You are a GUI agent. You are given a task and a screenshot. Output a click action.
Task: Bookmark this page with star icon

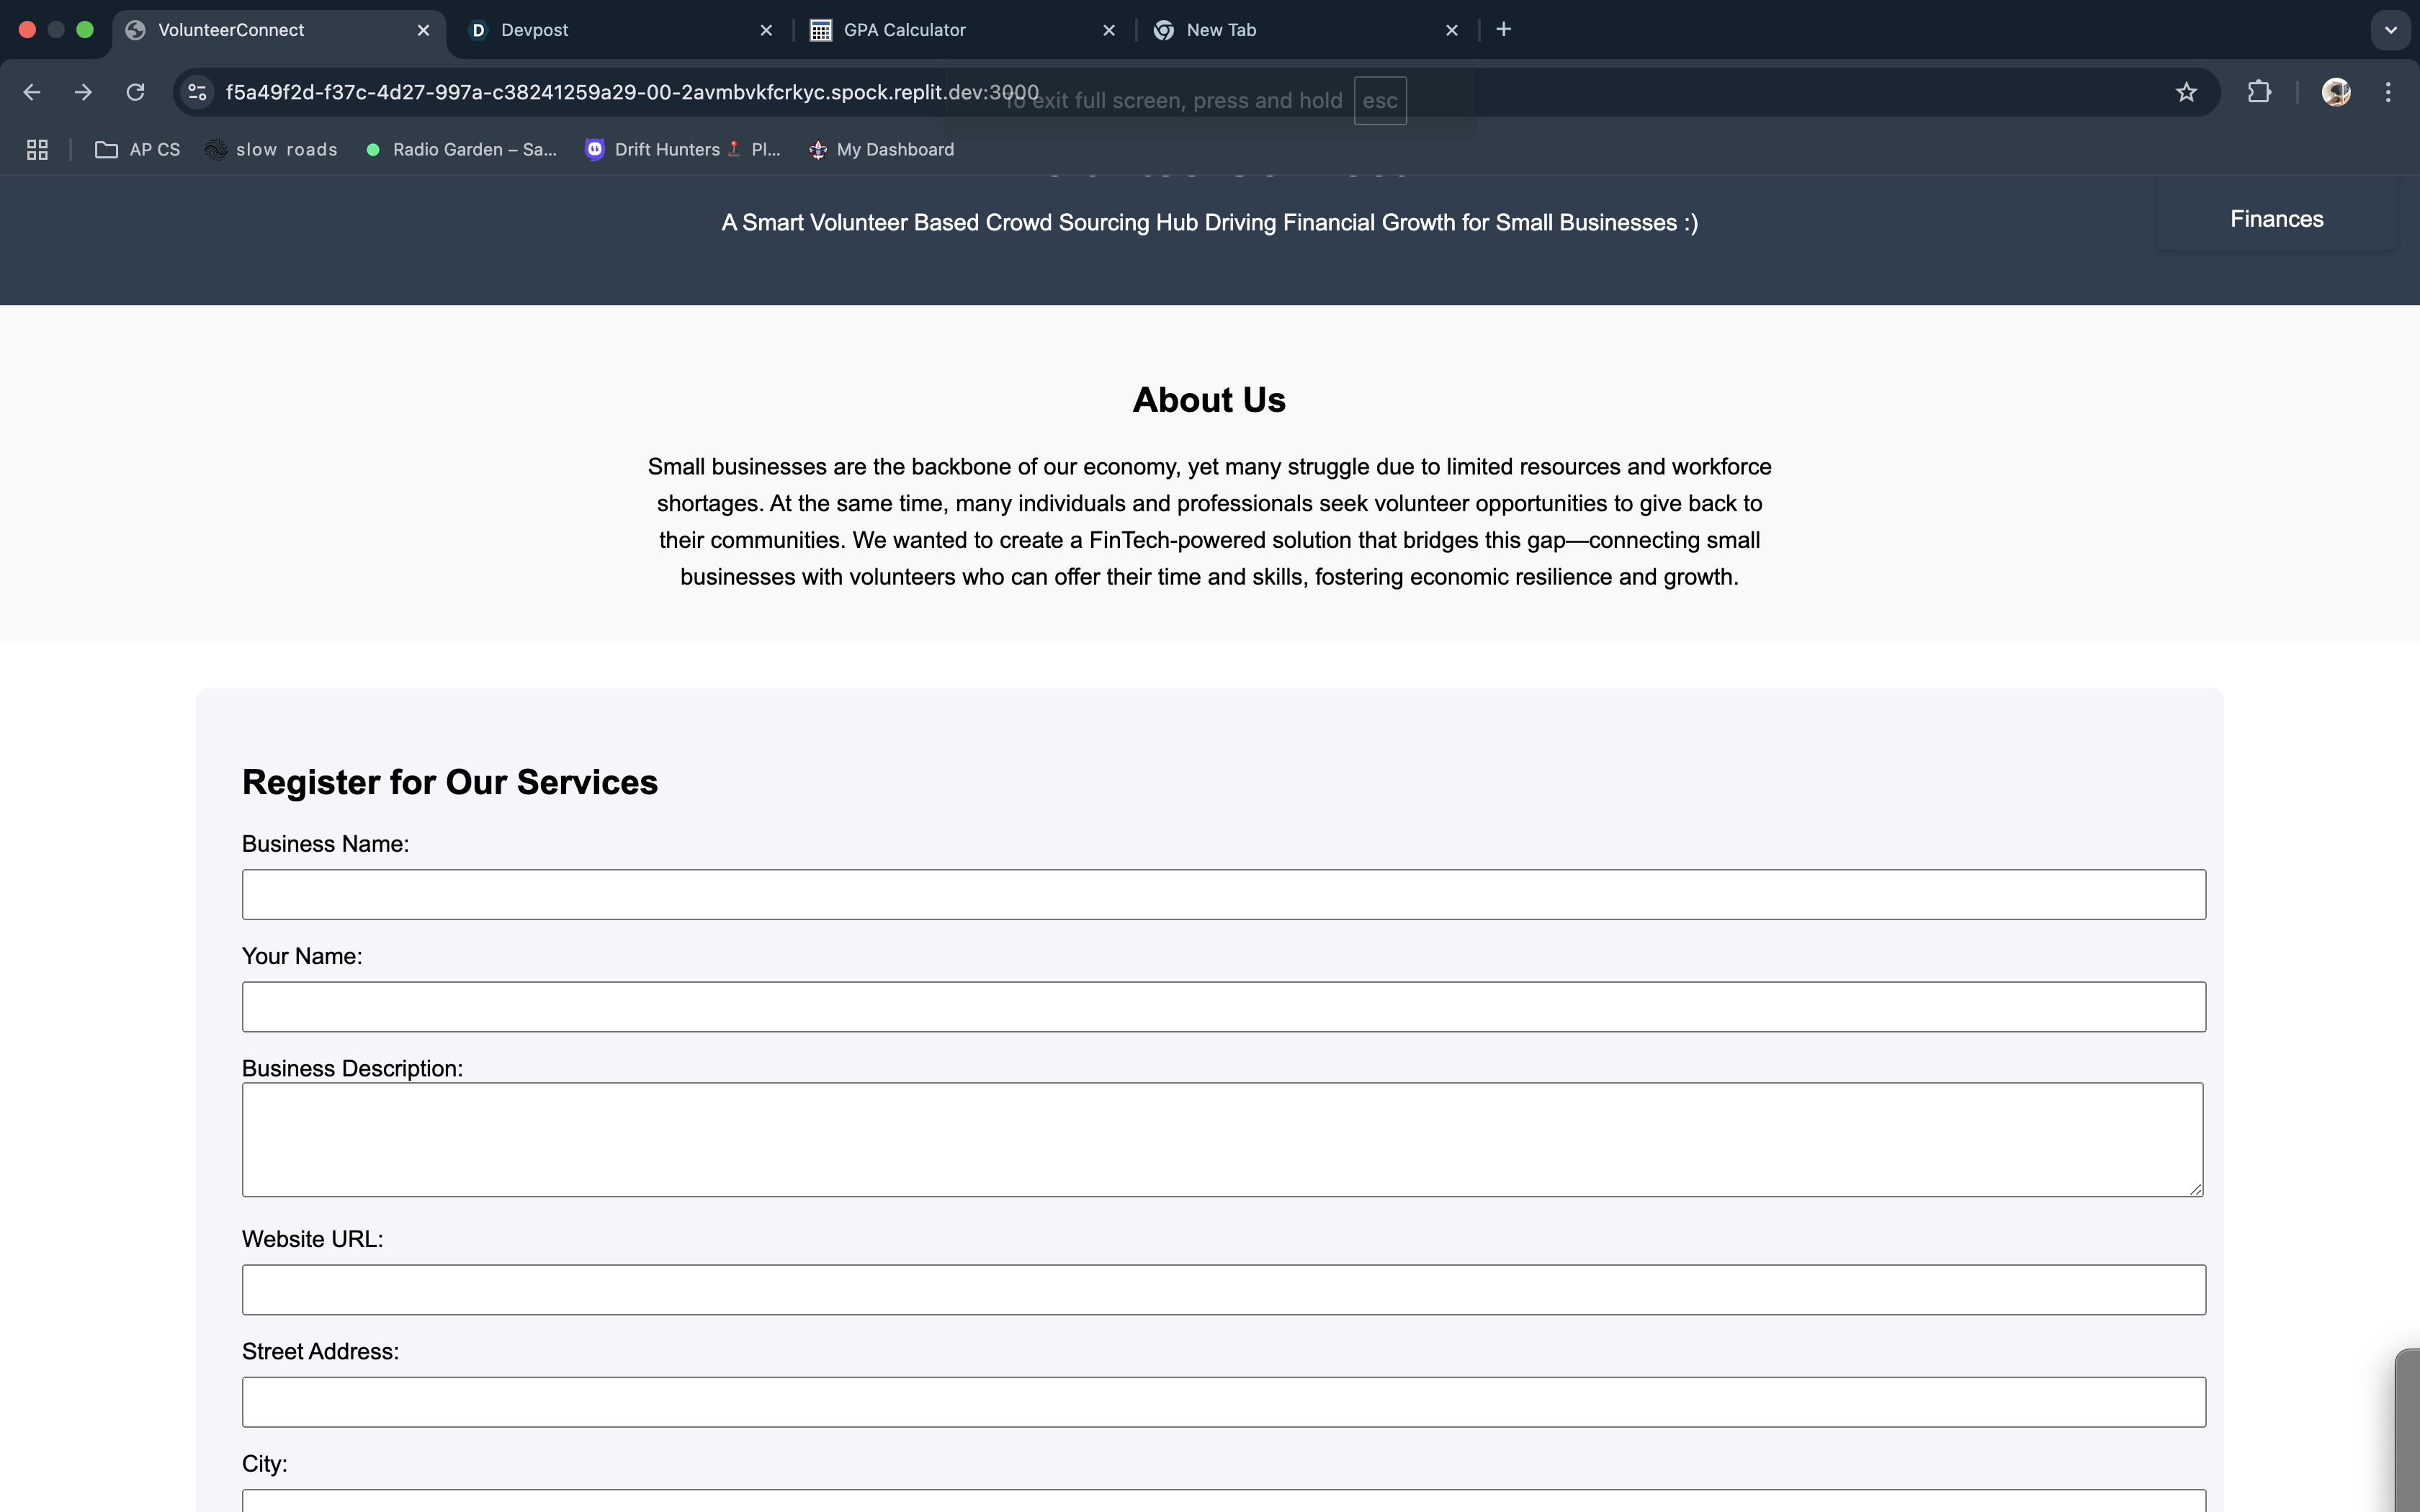(2186, 92)
